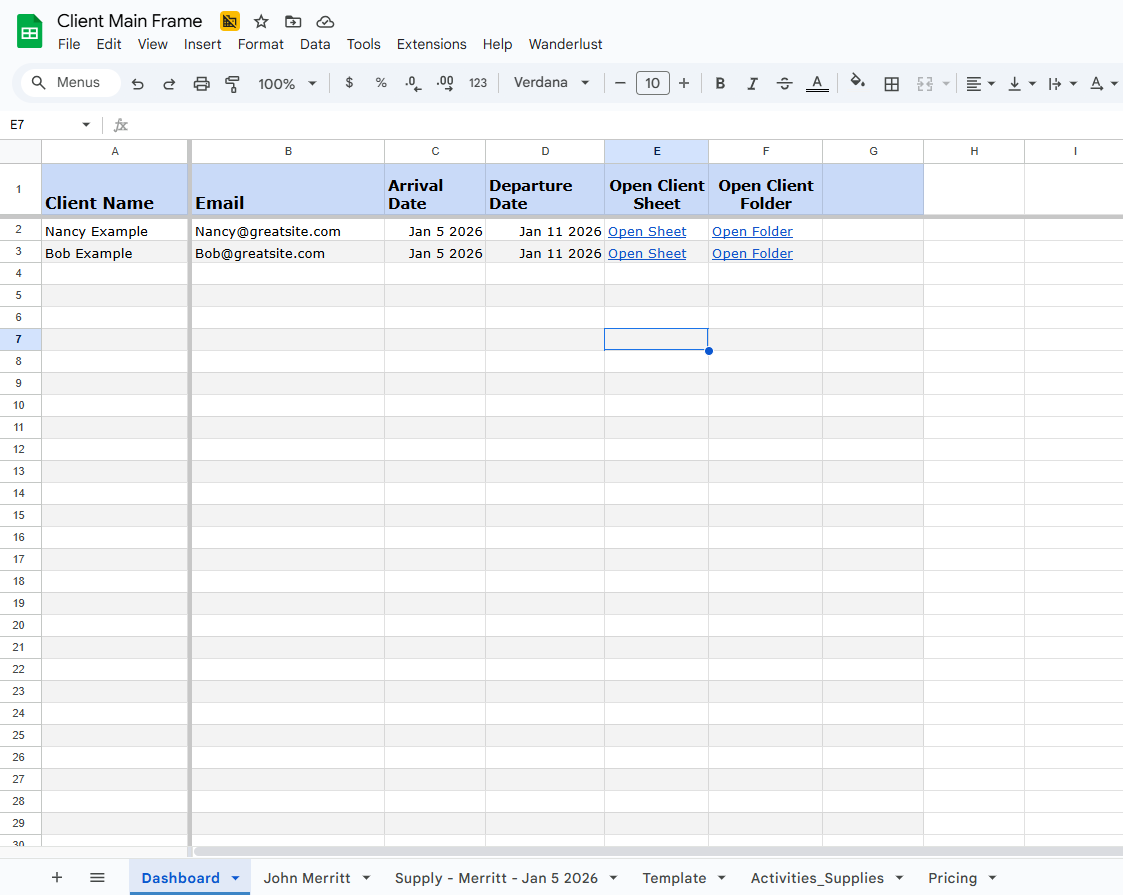
Task: Expand the 100% zoom dropdown
Action: click(287, 84)
